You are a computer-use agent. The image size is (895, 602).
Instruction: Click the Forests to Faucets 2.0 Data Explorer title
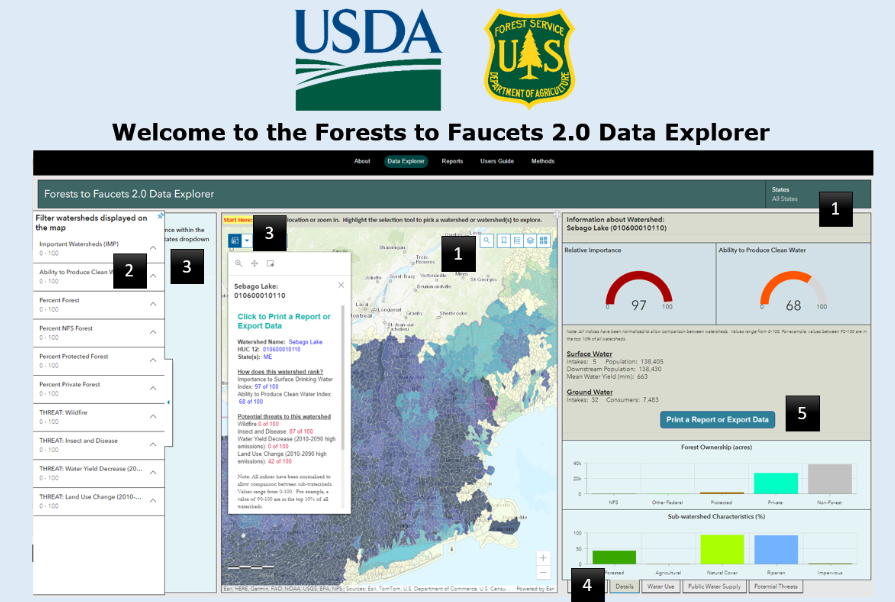tap(129, 194)
